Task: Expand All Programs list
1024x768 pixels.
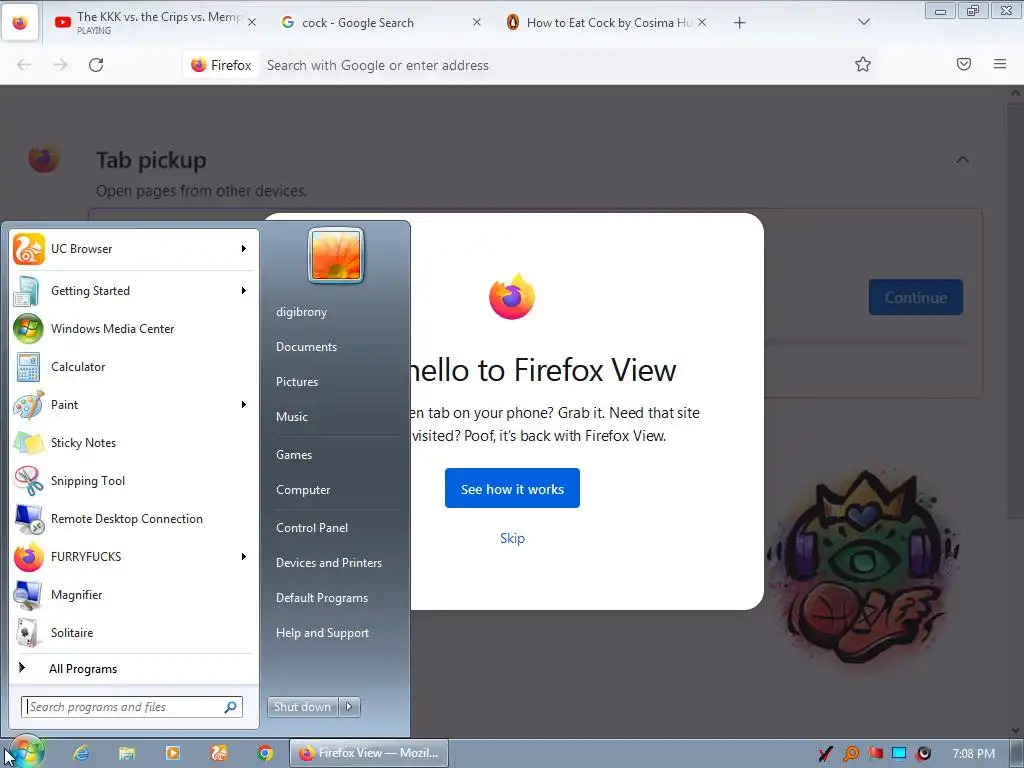Action: 131,669
